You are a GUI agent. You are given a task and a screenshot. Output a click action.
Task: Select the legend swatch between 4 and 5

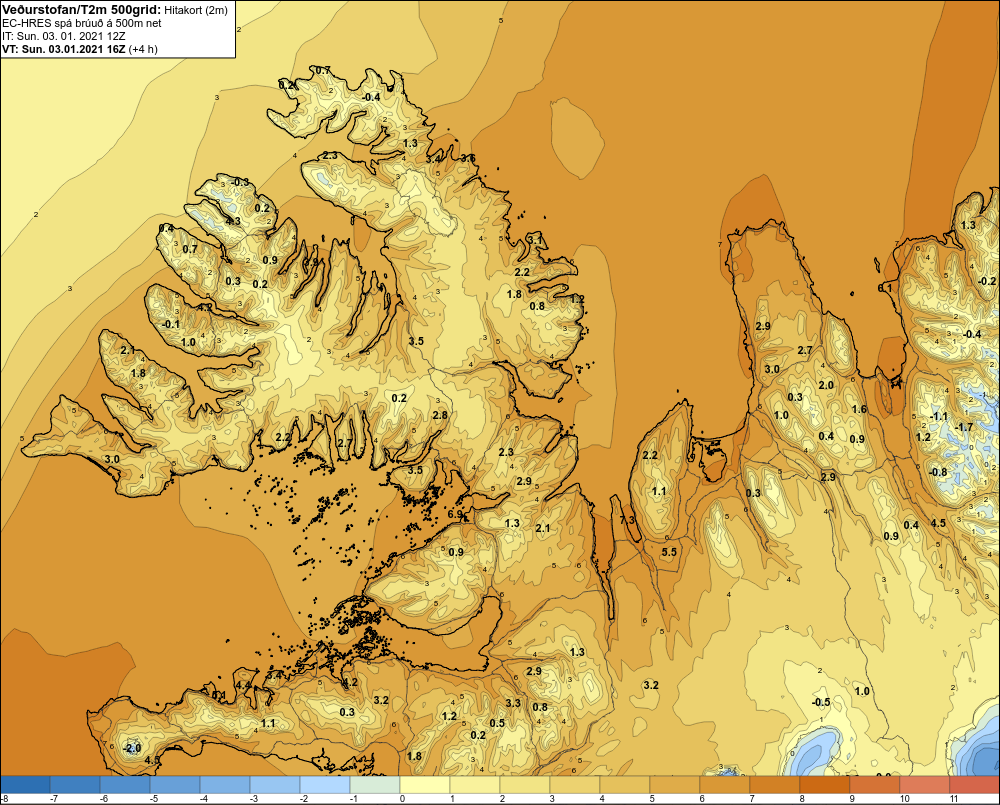[625, 785]
